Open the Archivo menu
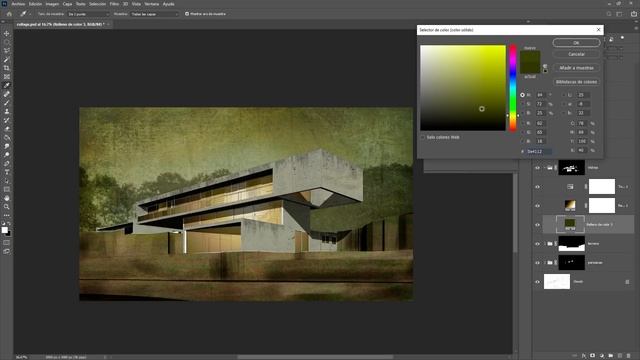This screenshot has height=360, width=640. 18,4
